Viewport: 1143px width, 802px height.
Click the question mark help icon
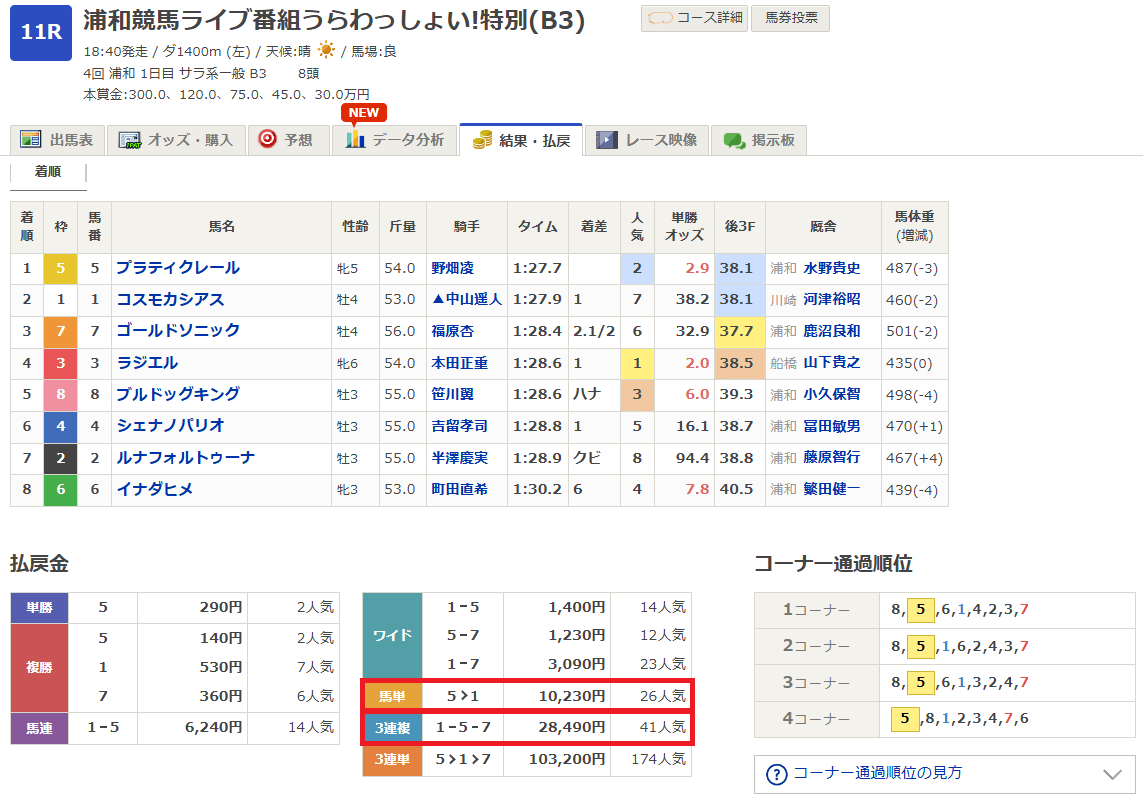(776, 774)
